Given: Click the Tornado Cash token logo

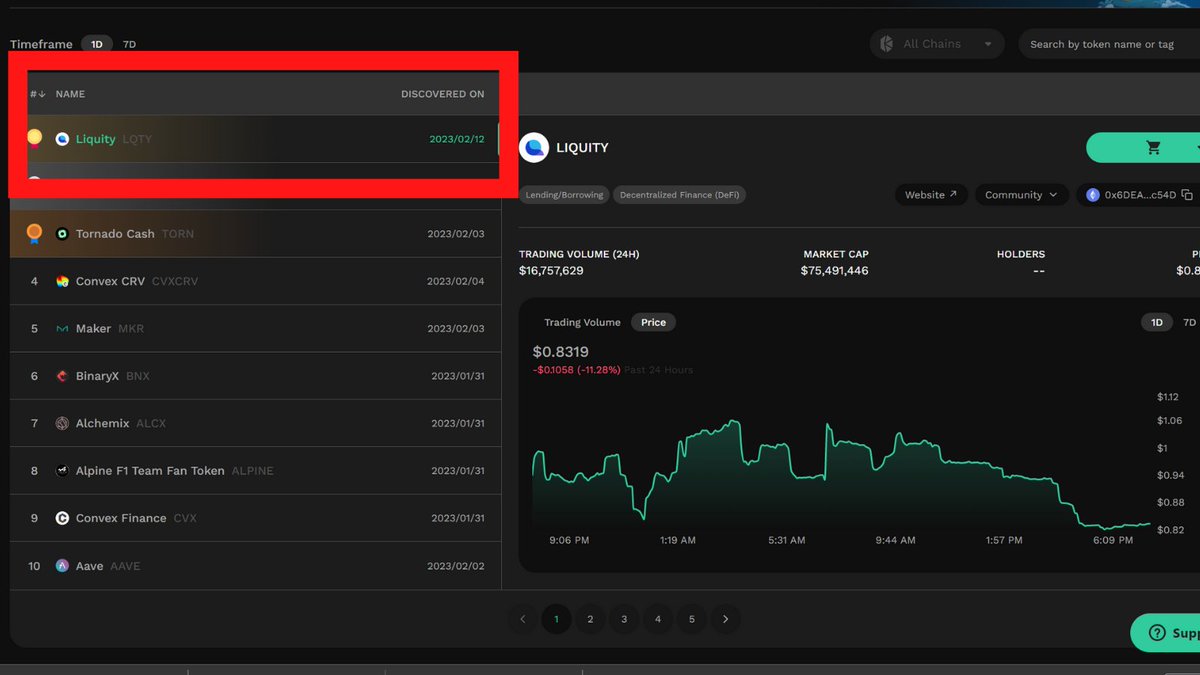Looking at the screenshot, I should [62, 234].
